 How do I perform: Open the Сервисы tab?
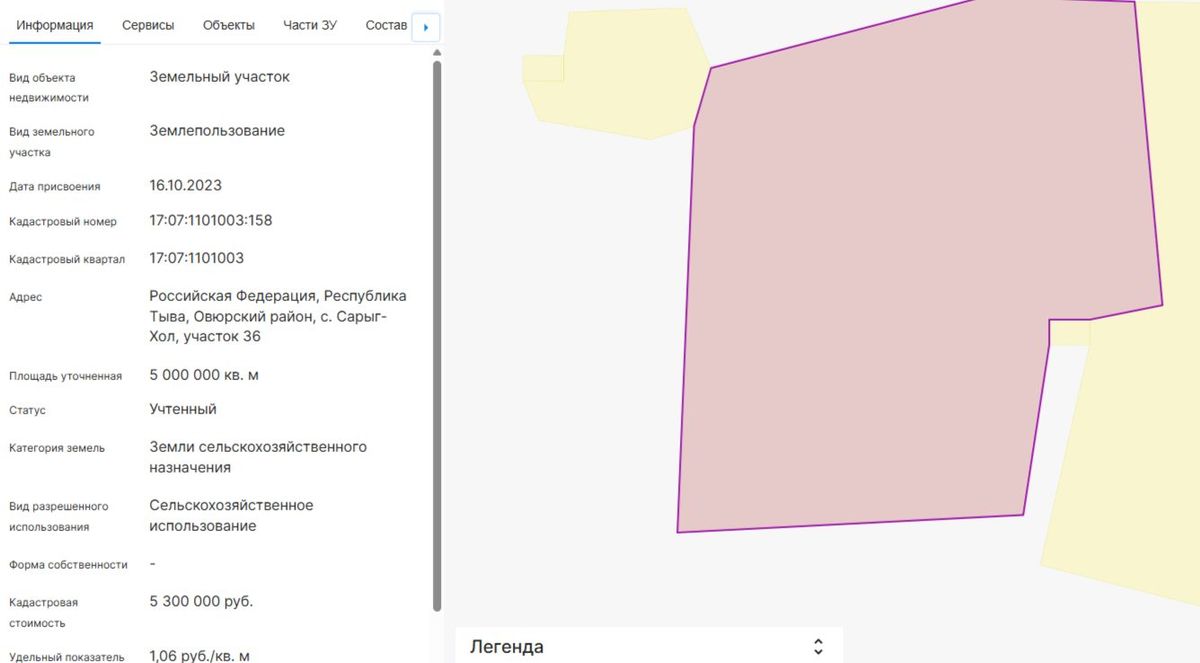click(148, 25)
